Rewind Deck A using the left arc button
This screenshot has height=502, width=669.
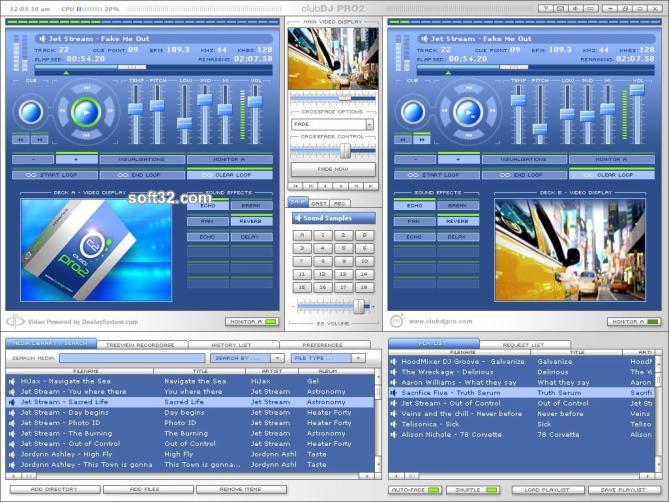[x=63, y=111]
